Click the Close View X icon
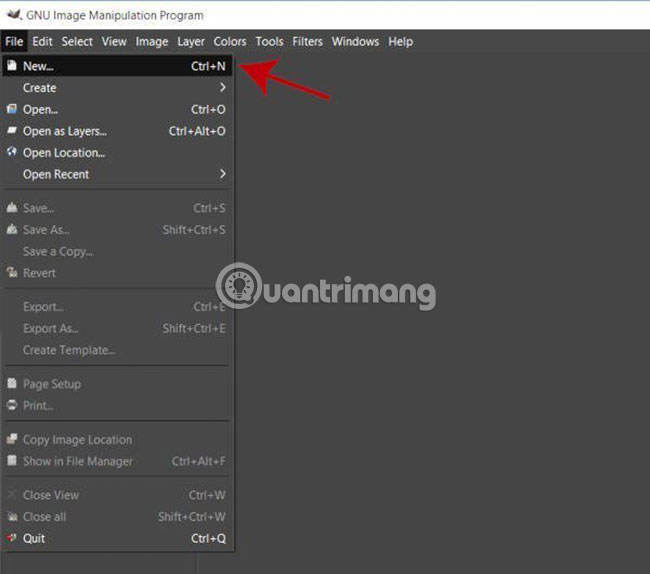This screenshot has width=650, height=574. 12,494
